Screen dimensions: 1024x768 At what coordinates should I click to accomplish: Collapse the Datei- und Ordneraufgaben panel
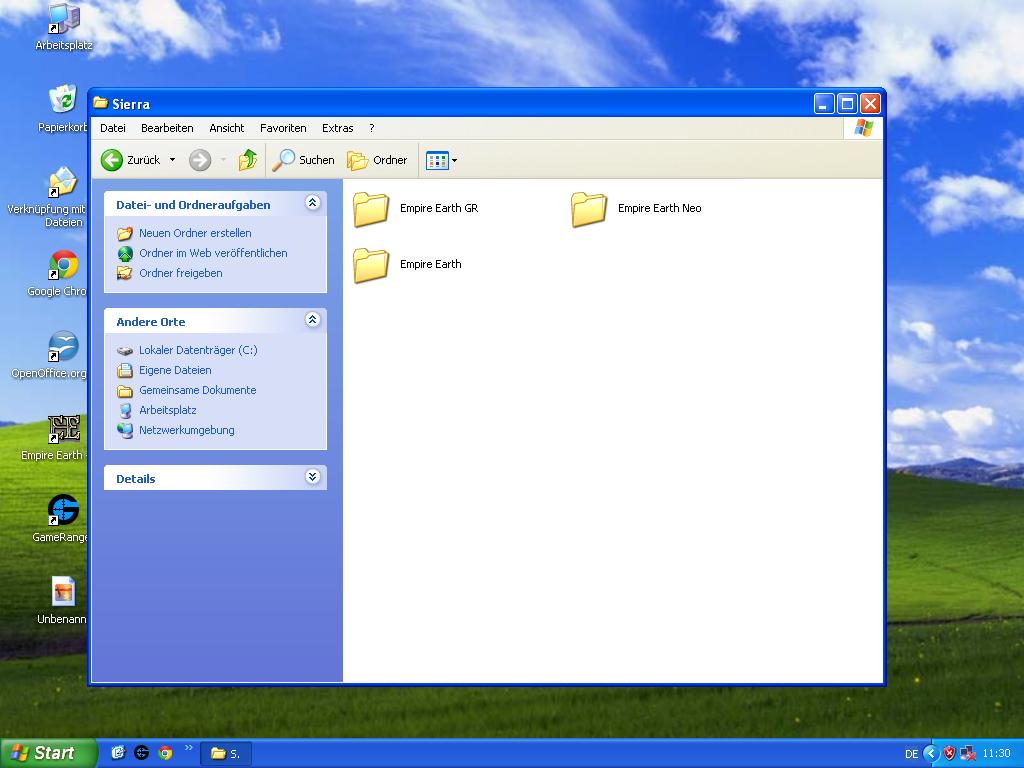(312, 203)
